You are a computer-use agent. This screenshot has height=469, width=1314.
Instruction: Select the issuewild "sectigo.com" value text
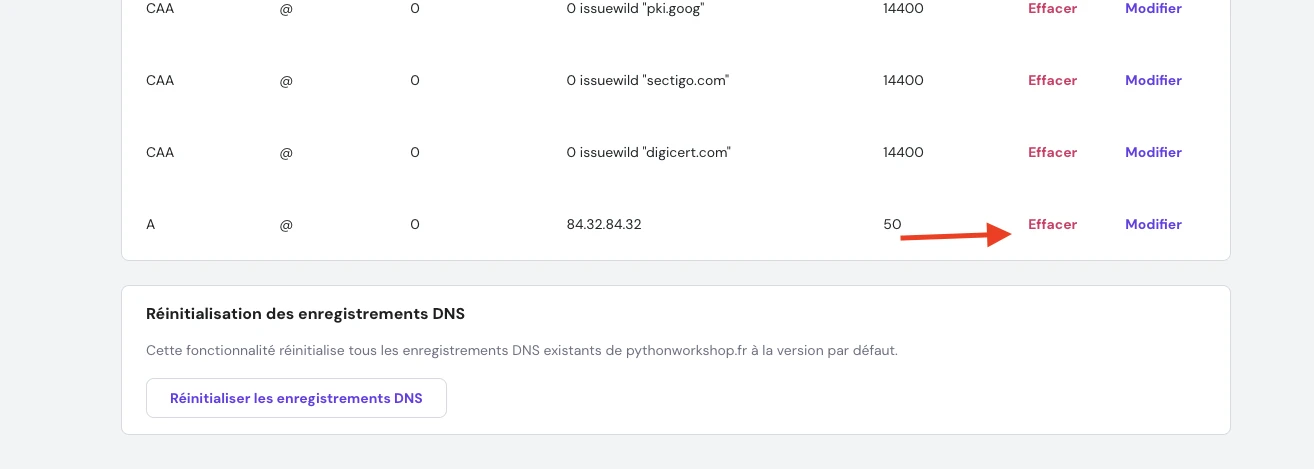[647, 80]
